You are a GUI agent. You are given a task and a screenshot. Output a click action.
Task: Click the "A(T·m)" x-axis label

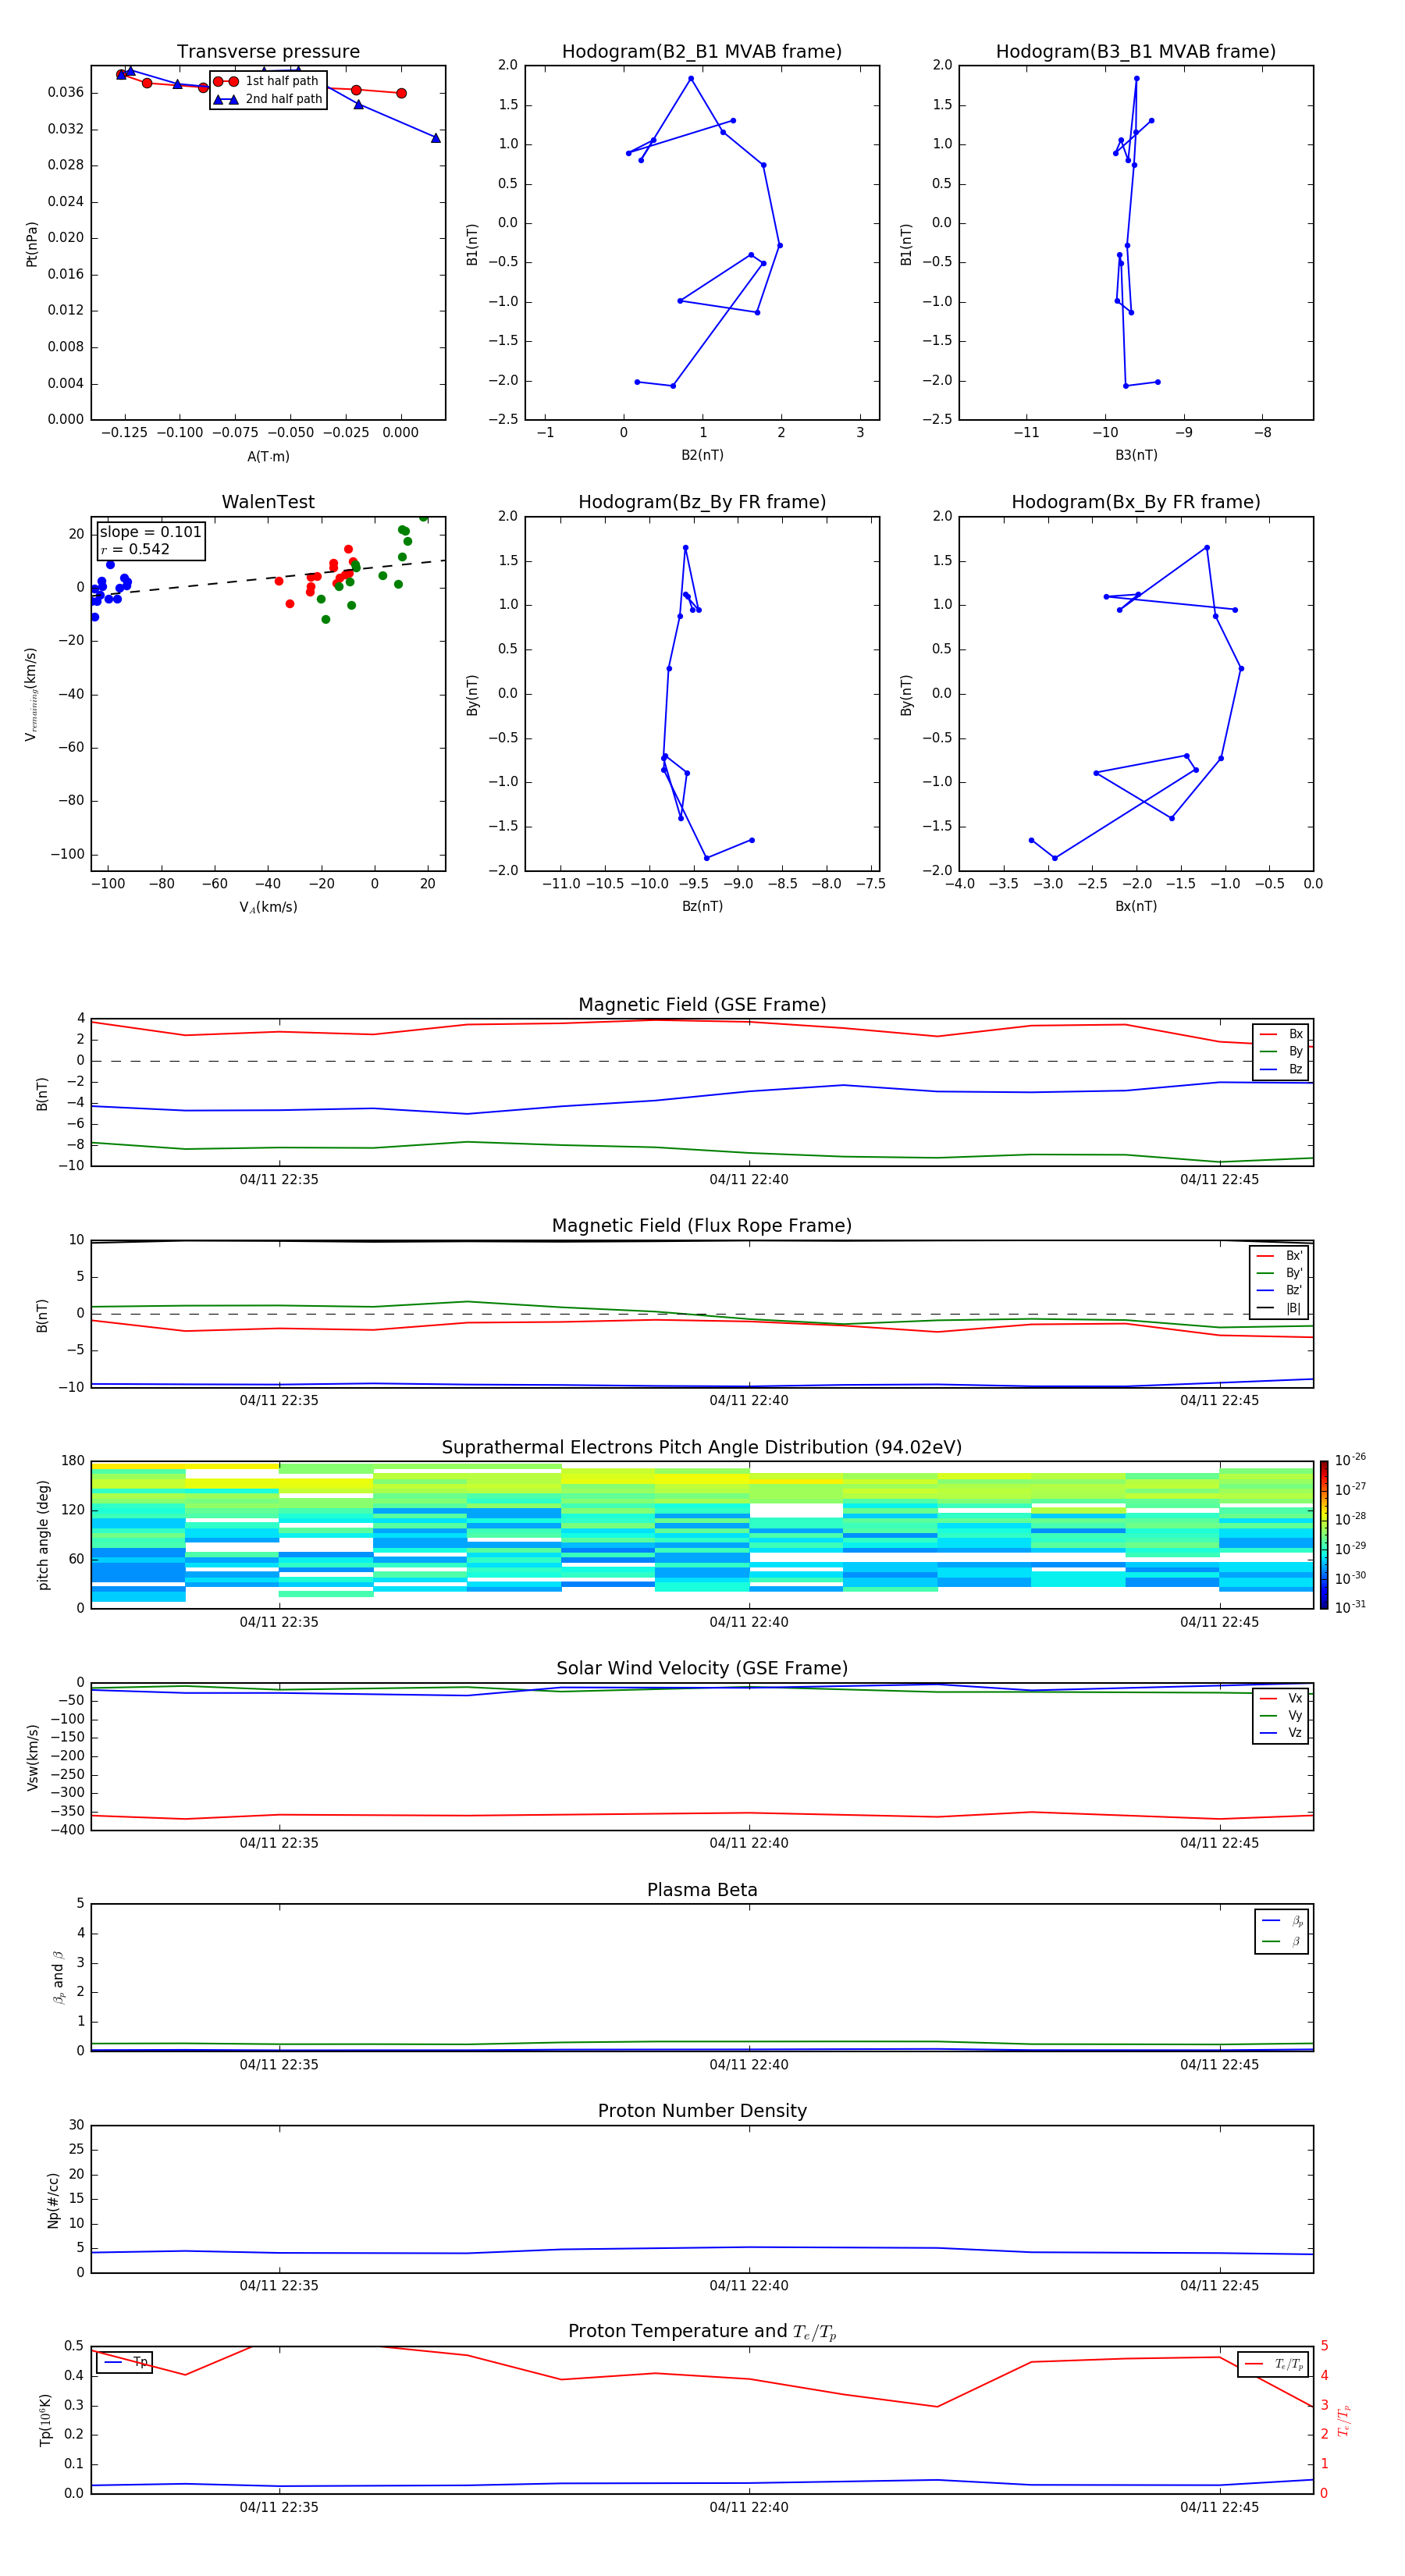268,457
